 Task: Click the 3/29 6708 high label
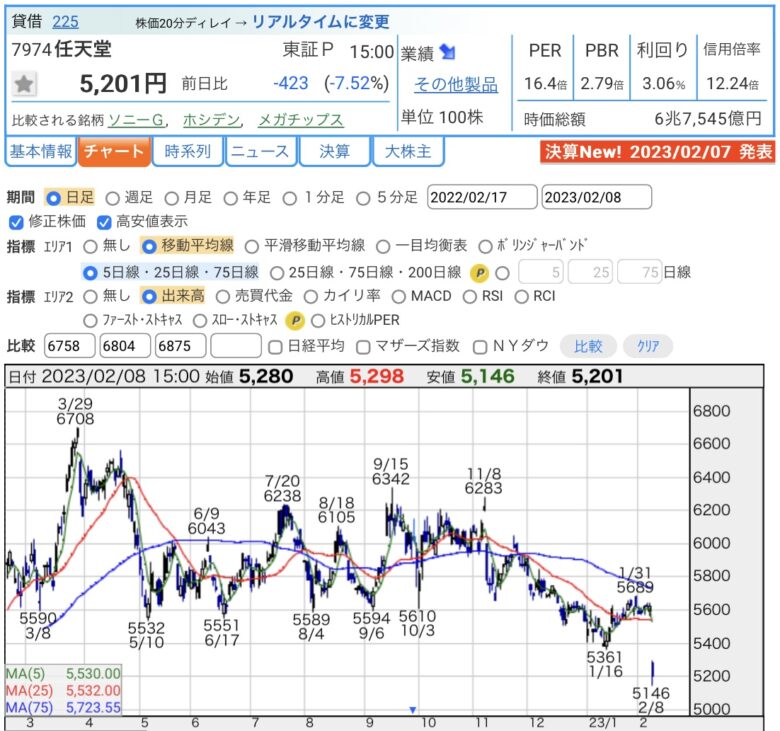pyautogui.click(x=75, y=412)
